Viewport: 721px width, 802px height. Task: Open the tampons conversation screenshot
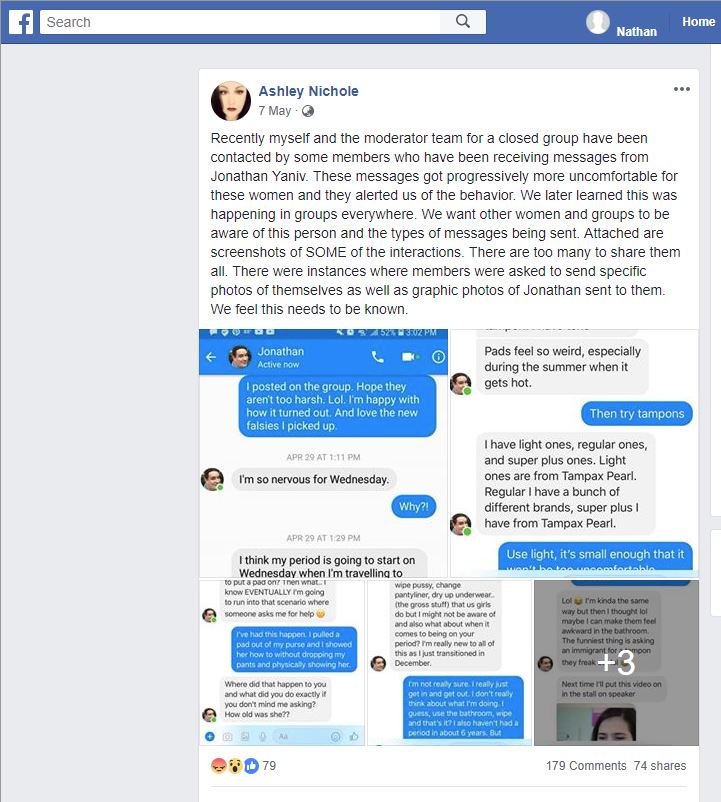point(574,453)
